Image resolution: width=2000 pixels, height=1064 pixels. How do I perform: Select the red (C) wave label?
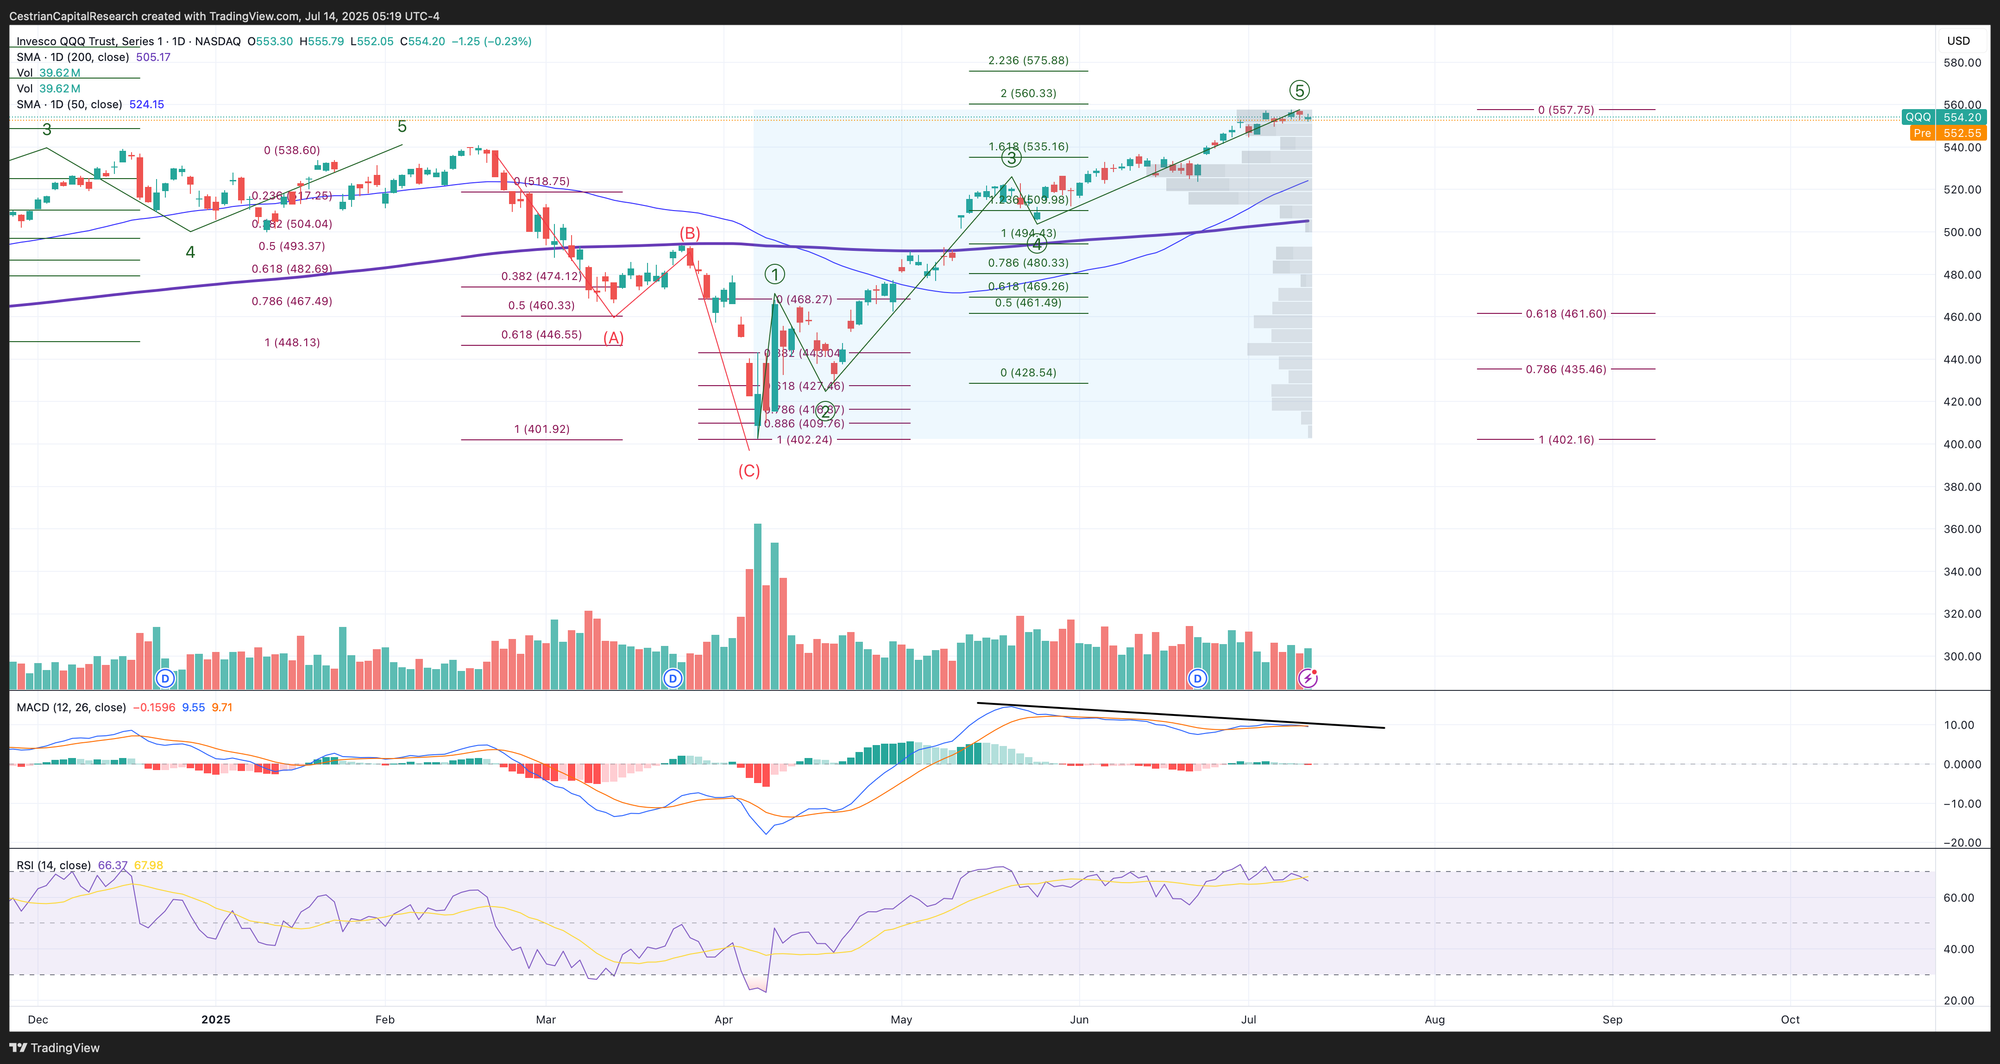749,471
